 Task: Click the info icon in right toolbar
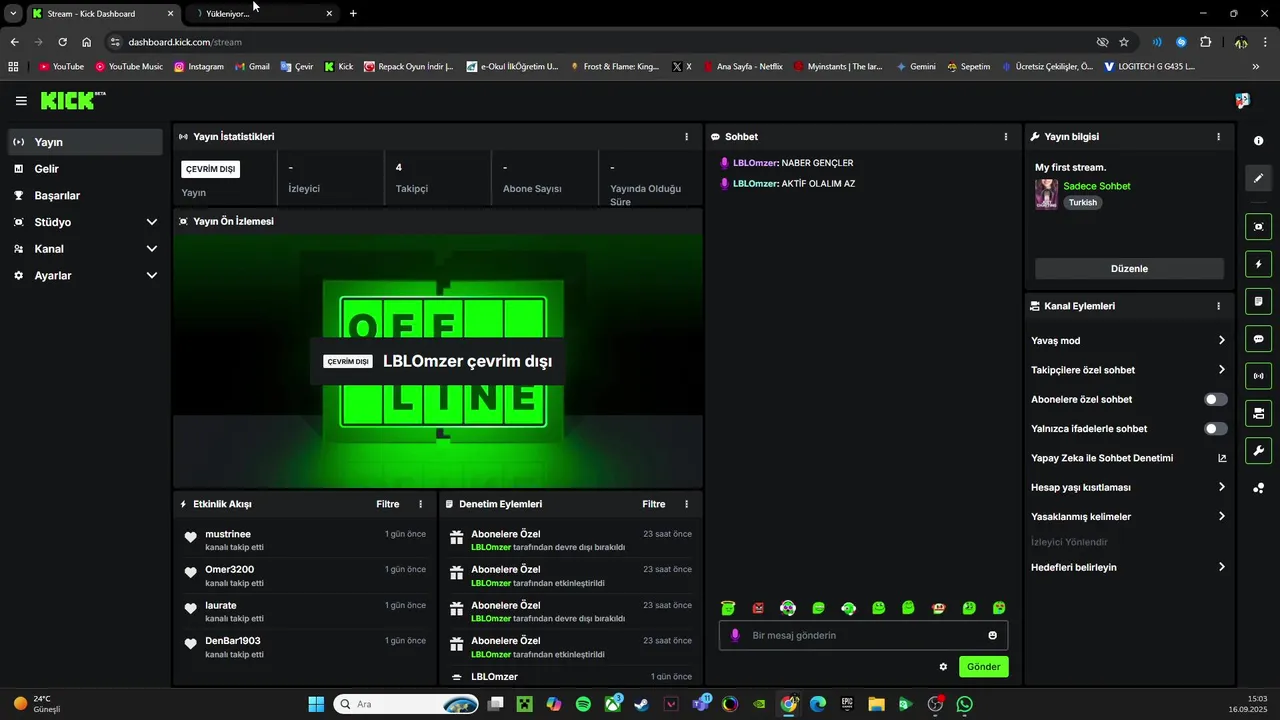pyautogui.click(x=1259, y=141)
